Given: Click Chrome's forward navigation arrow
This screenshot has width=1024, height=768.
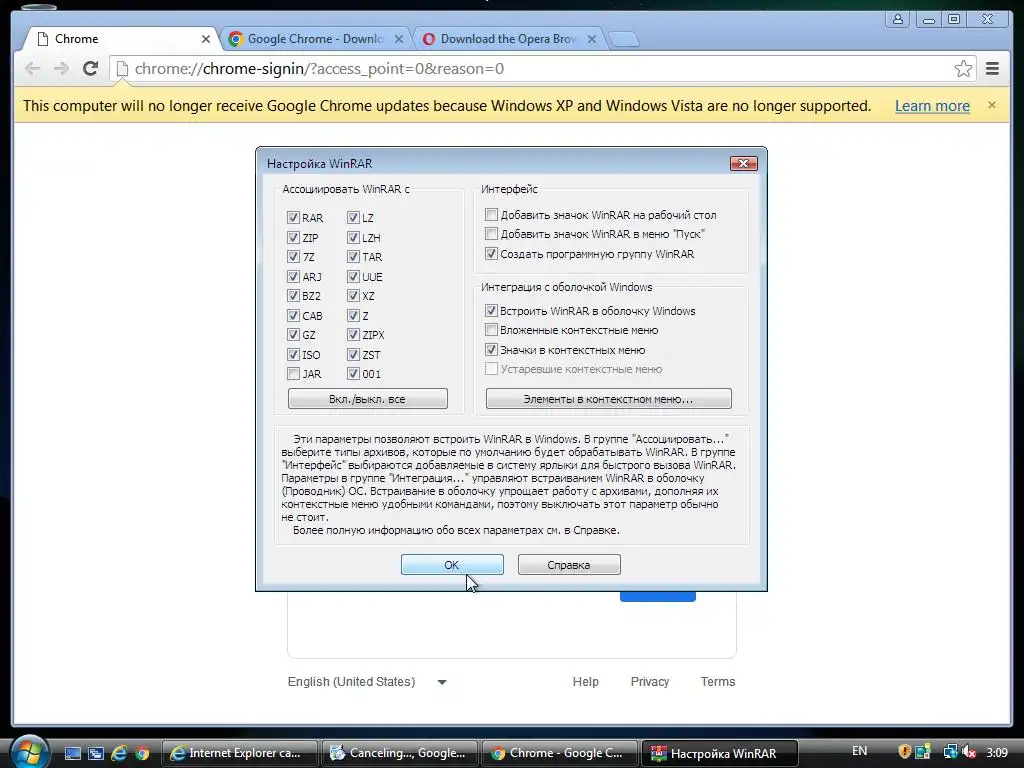Looking at the screenshot, I should tap(61, 69).
